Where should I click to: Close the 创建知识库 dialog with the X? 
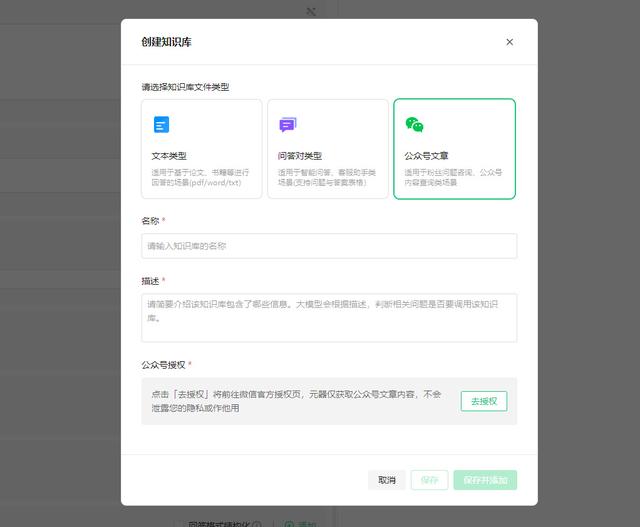509,42
